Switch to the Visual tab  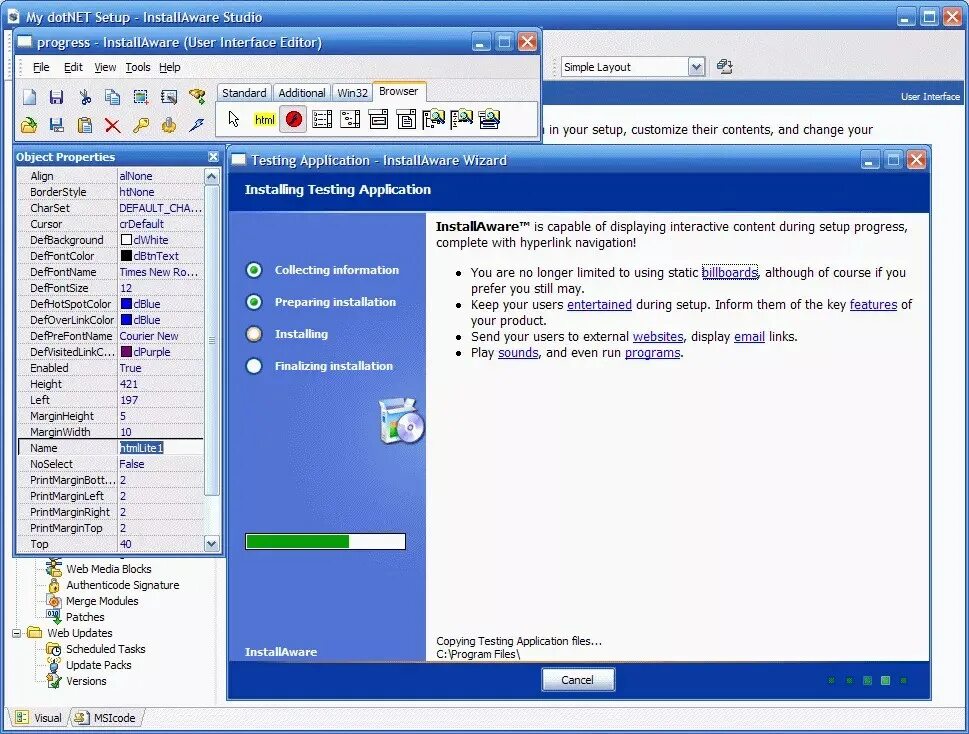coord(39,718)
